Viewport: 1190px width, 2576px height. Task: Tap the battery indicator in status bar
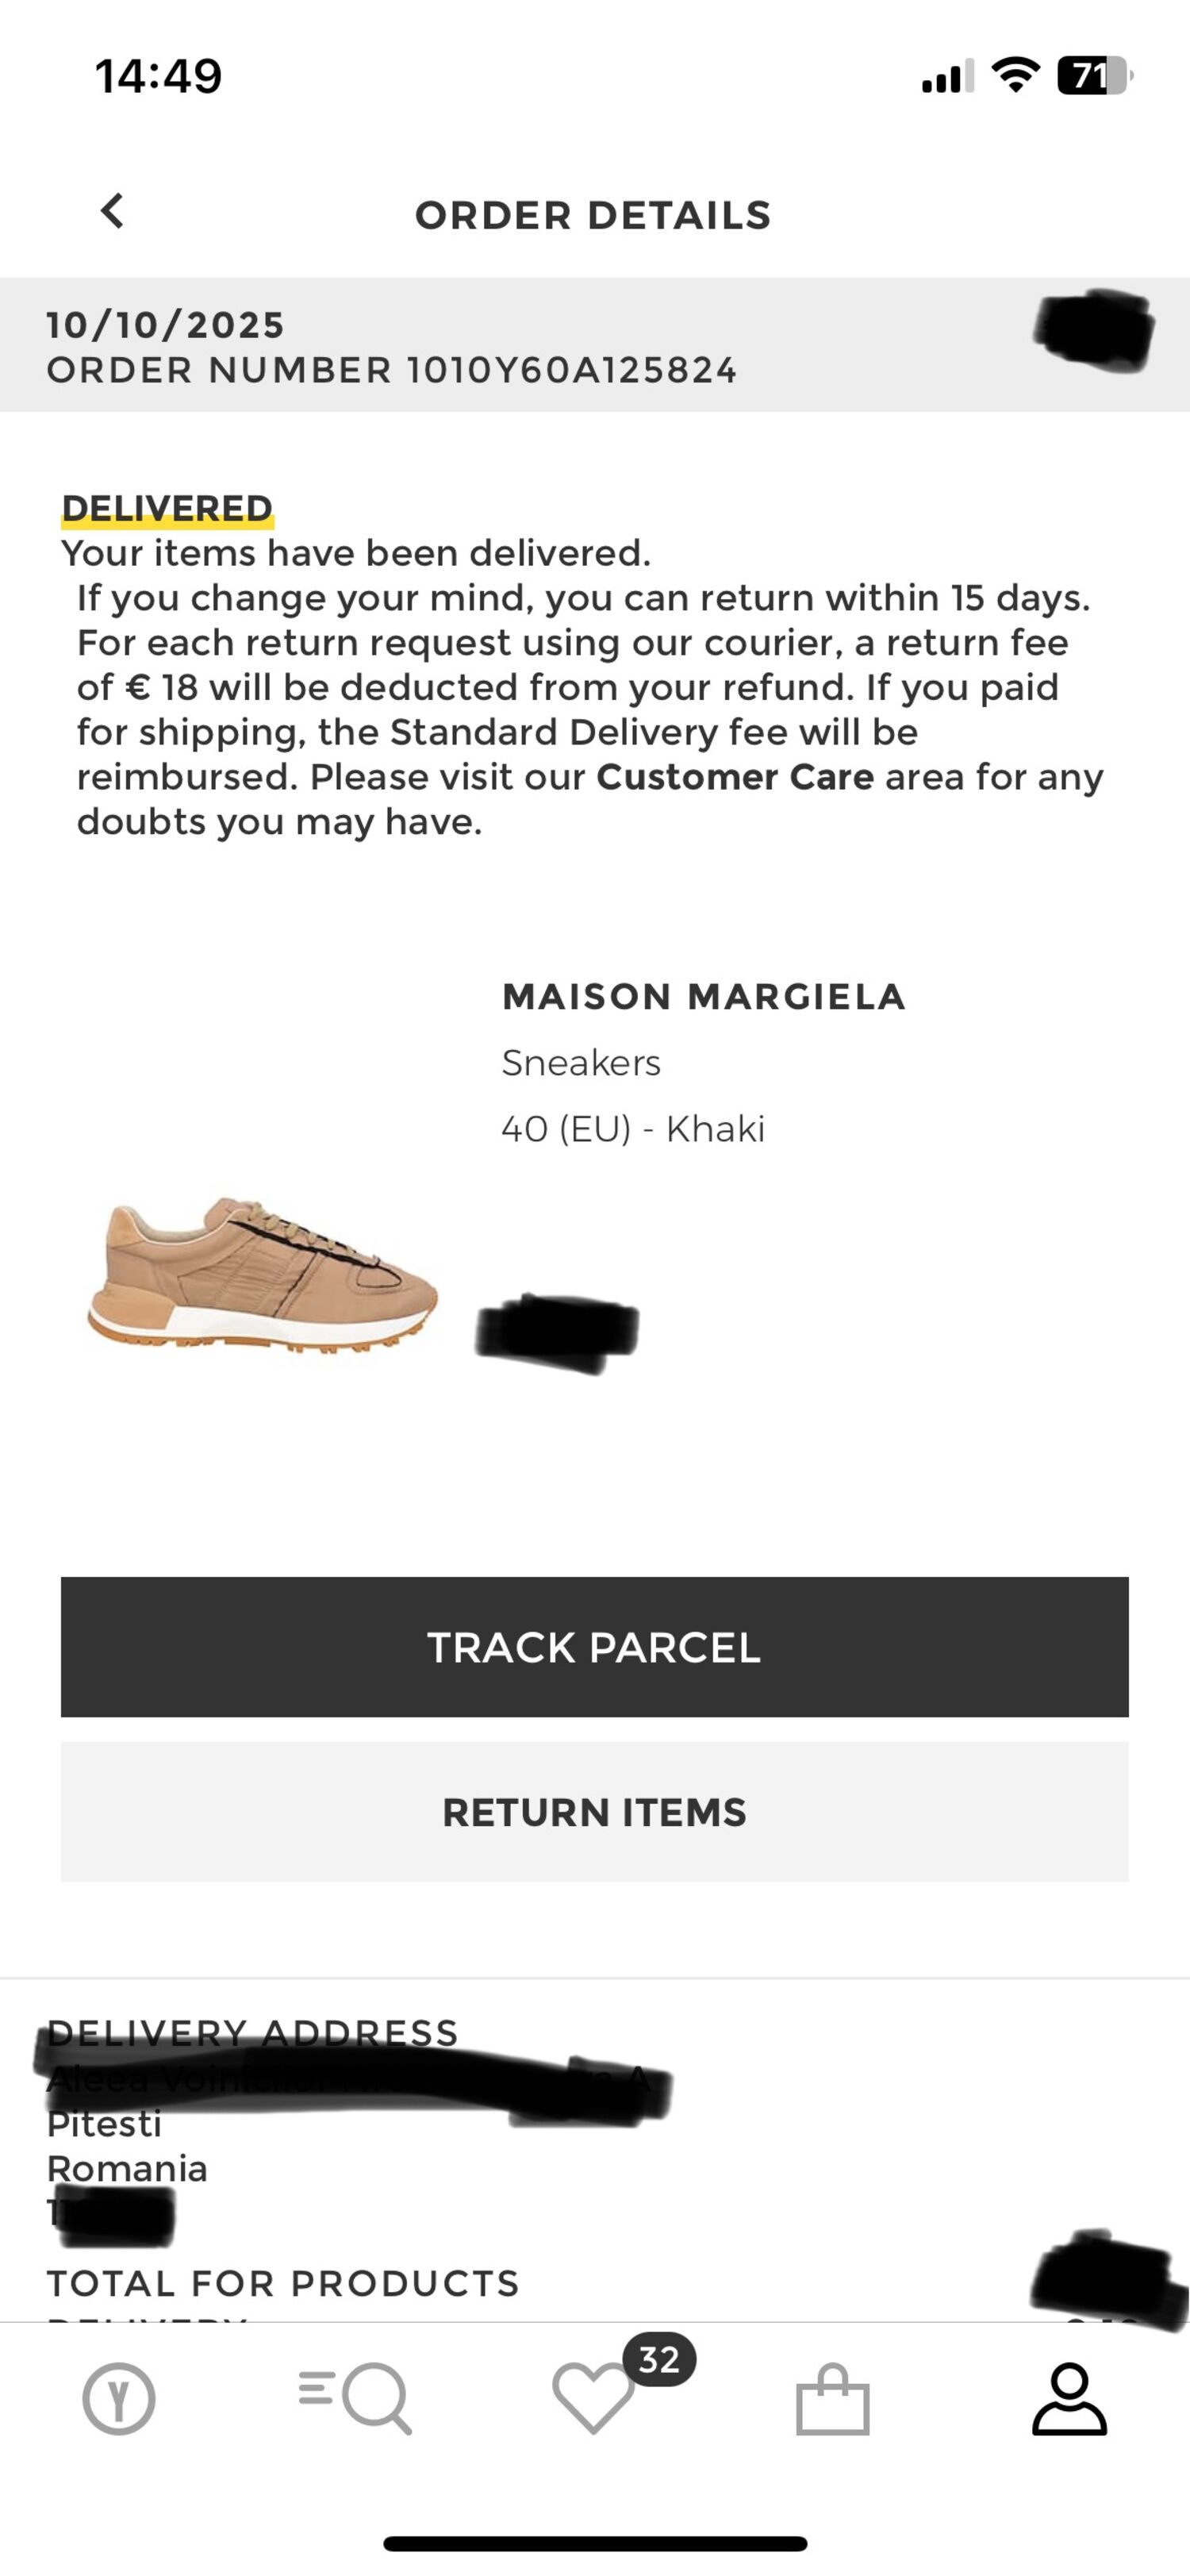(1093, 76)
